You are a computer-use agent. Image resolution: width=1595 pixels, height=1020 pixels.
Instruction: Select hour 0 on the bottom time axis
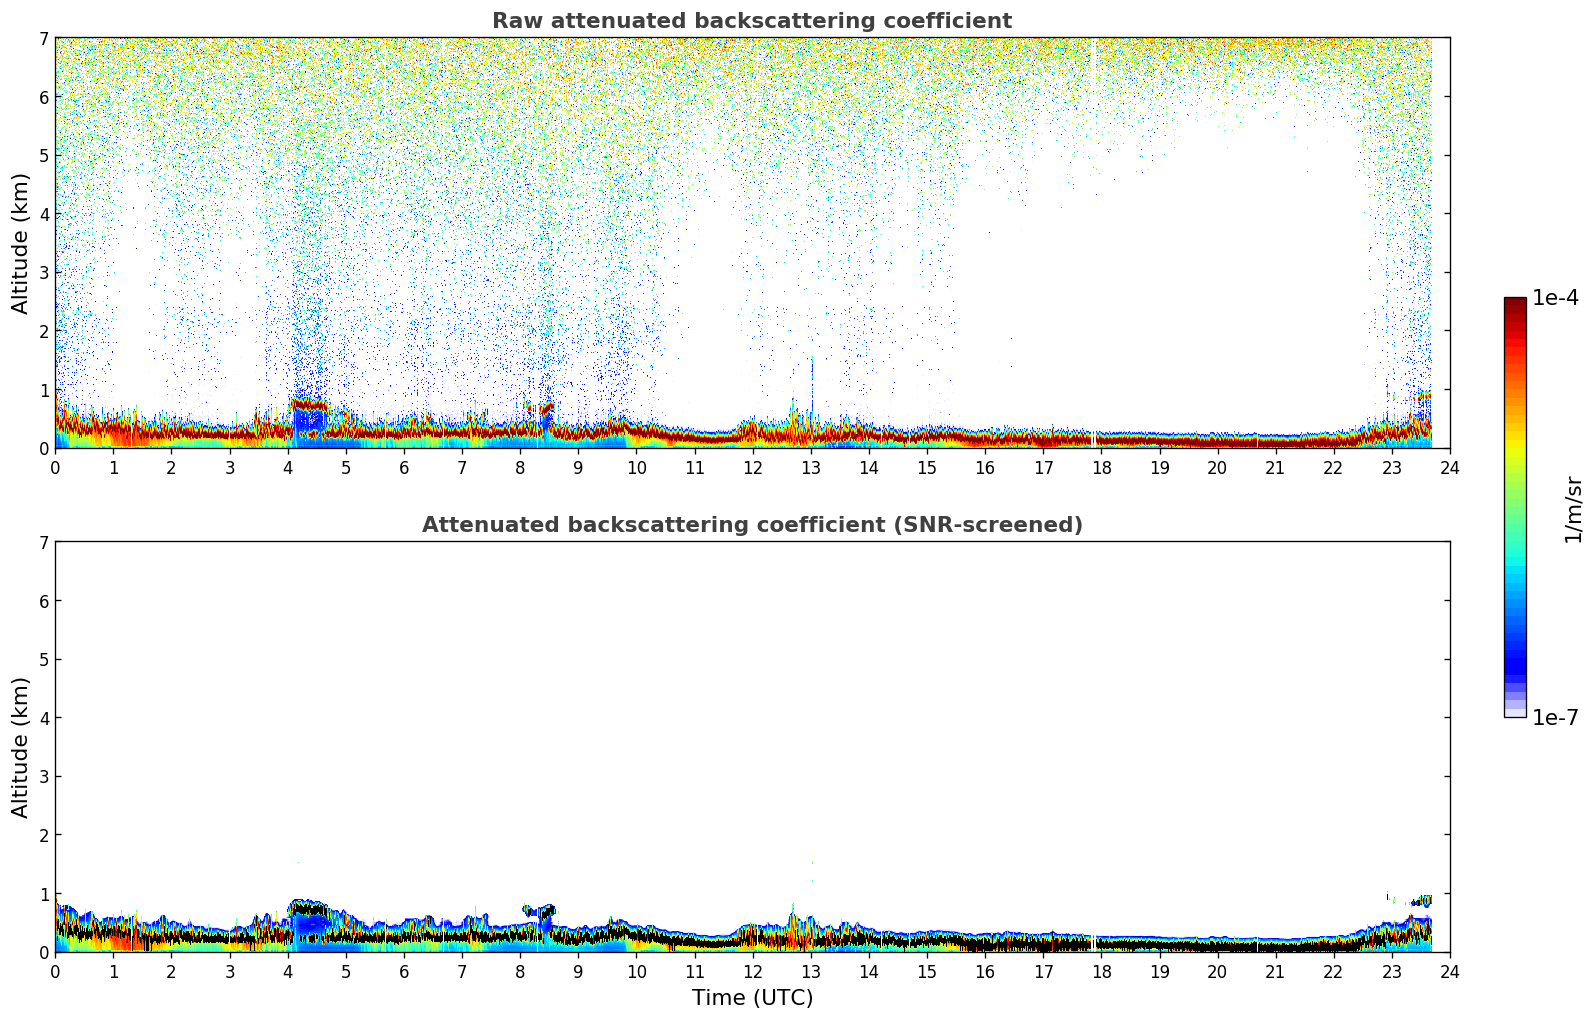tap(55, 971)
